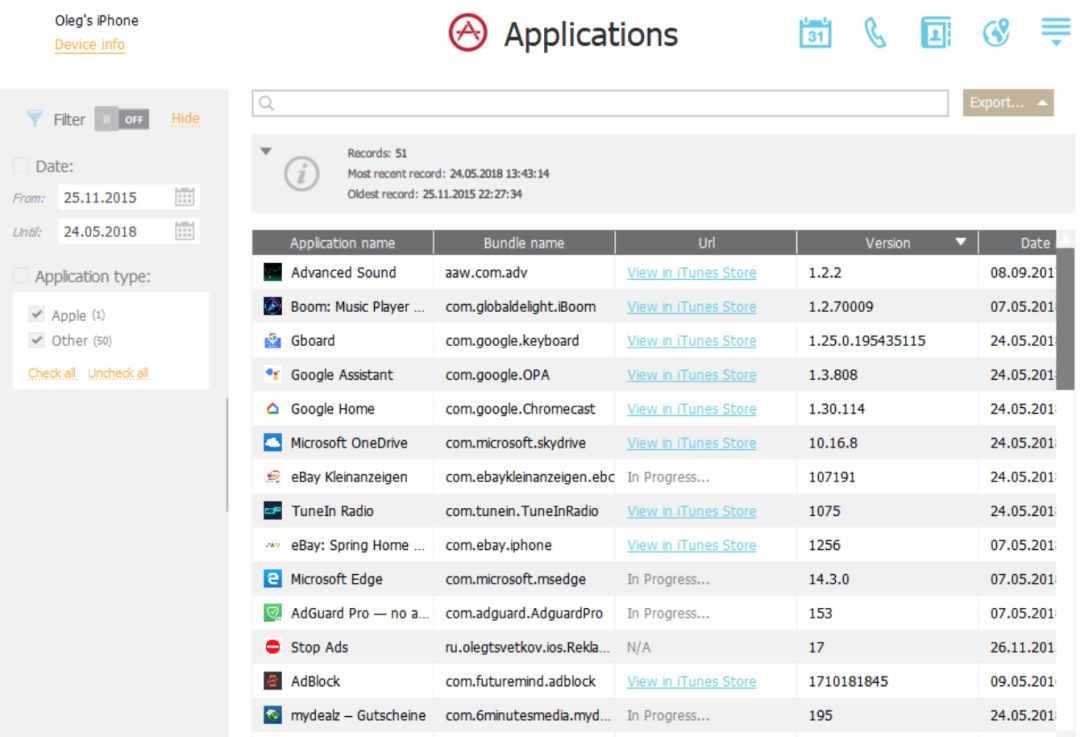Open the hamburger menu dropdown icon

pos(1056,32)
